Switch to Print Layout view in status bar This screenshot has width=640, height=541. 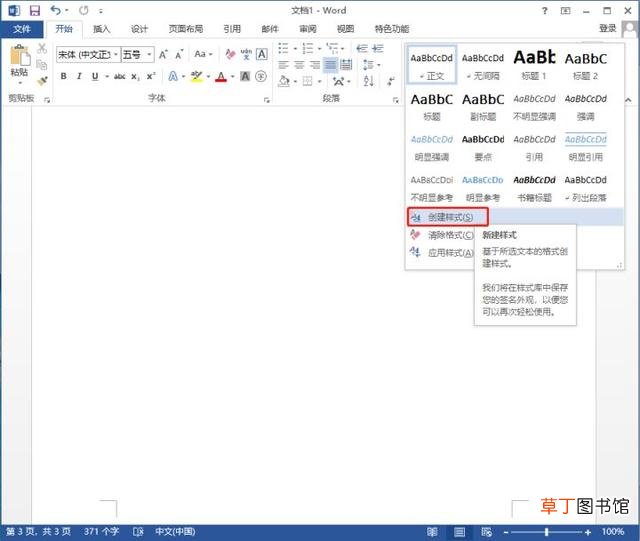(x=460, y=532)
